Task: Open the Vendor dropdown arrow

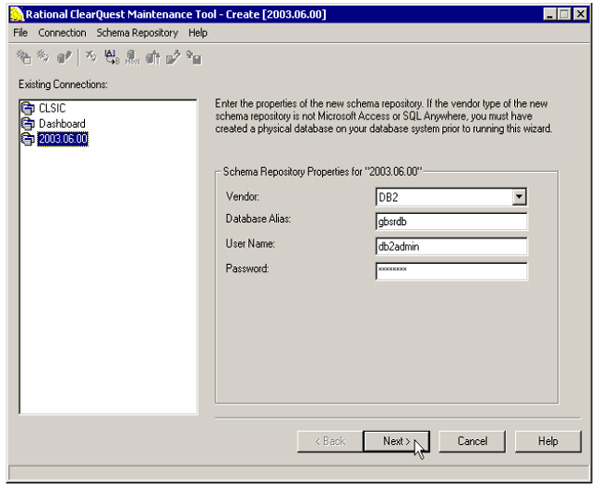Action: pyautogui.click(x=519, y=197)
